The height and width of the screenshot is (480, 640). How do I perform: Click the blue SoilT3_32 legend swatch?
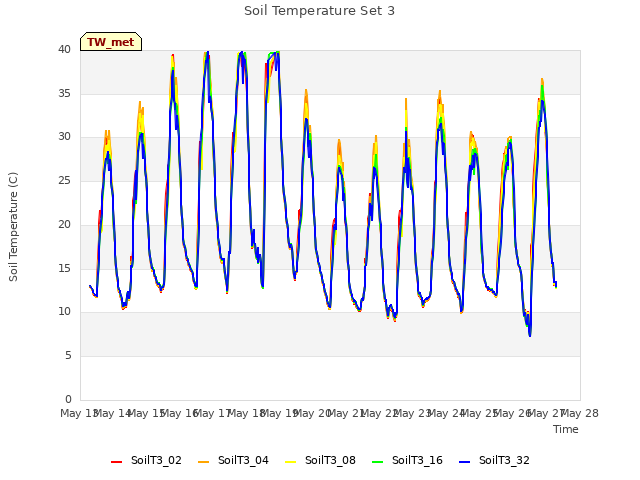[x=464, y=462]
